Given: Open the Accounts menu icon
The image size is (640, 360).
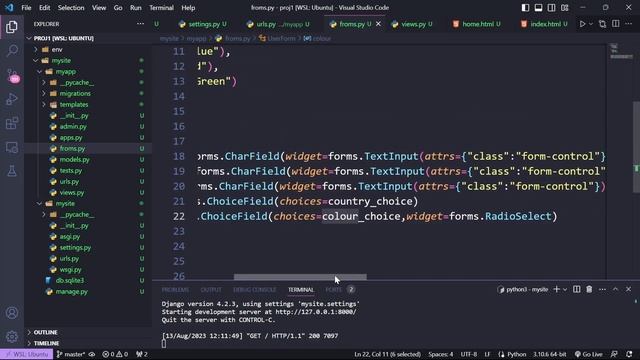Looking at the screenshot, I should (12, 313).
